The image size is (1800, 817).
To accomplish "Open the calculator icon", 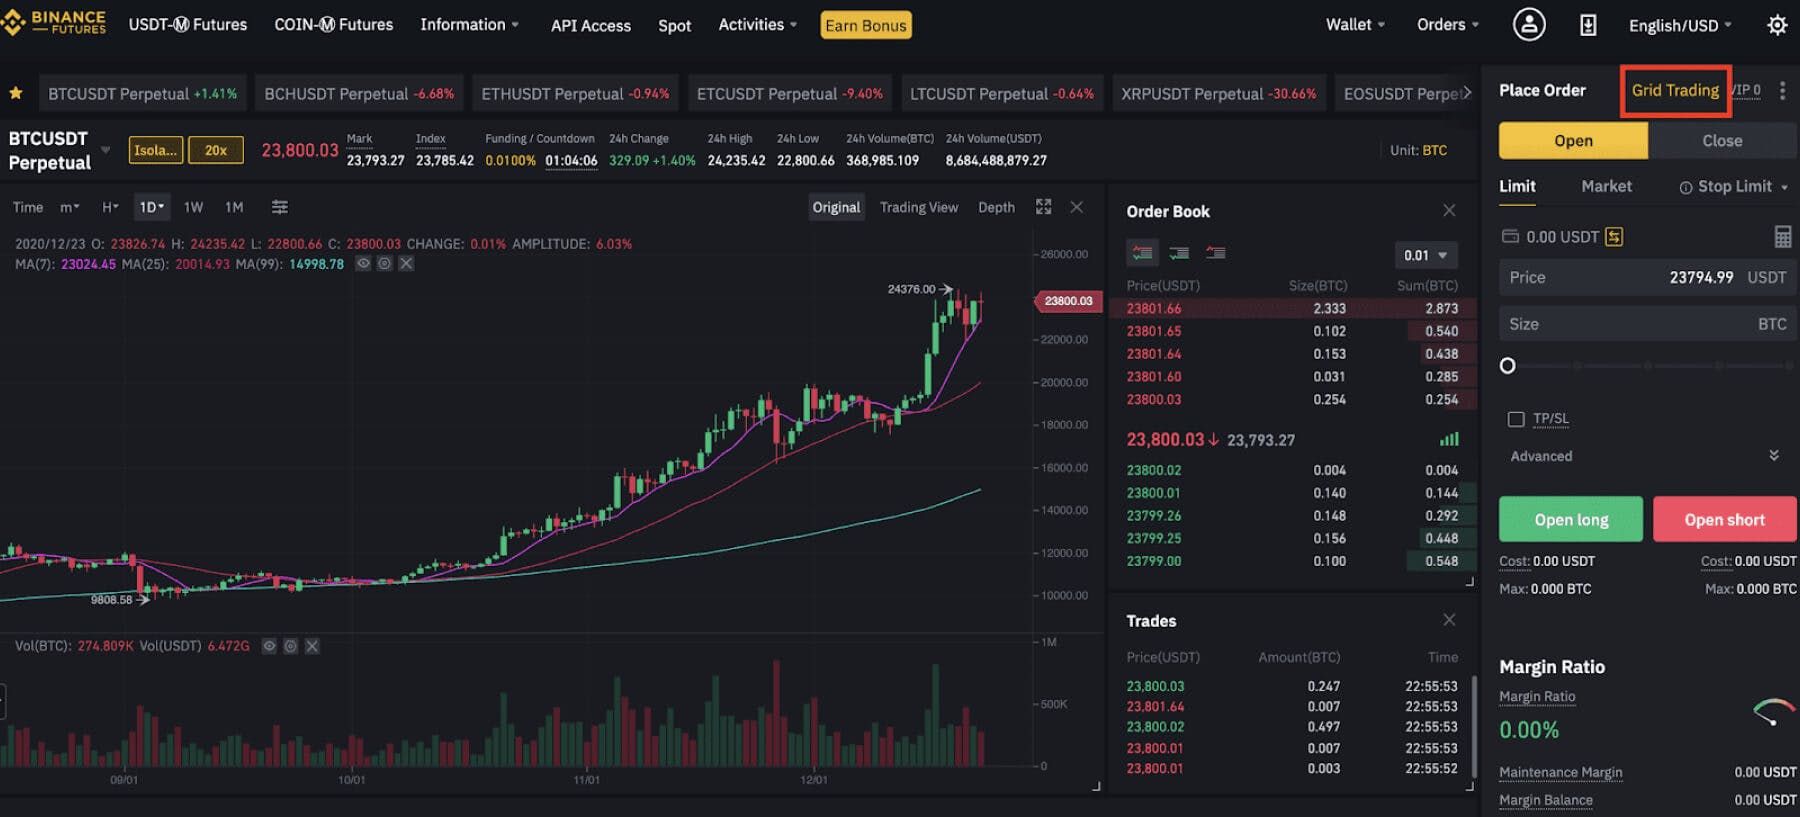I will click(x=1783, y=237).
